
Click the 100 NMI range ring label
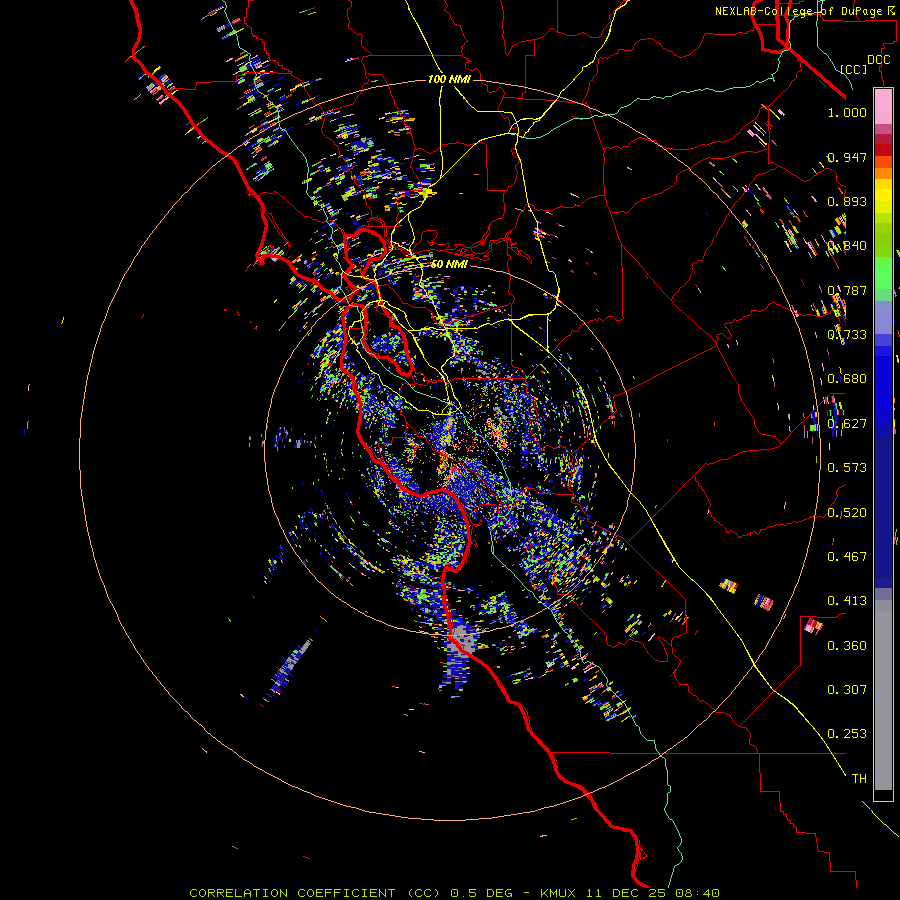pos(449,79)
